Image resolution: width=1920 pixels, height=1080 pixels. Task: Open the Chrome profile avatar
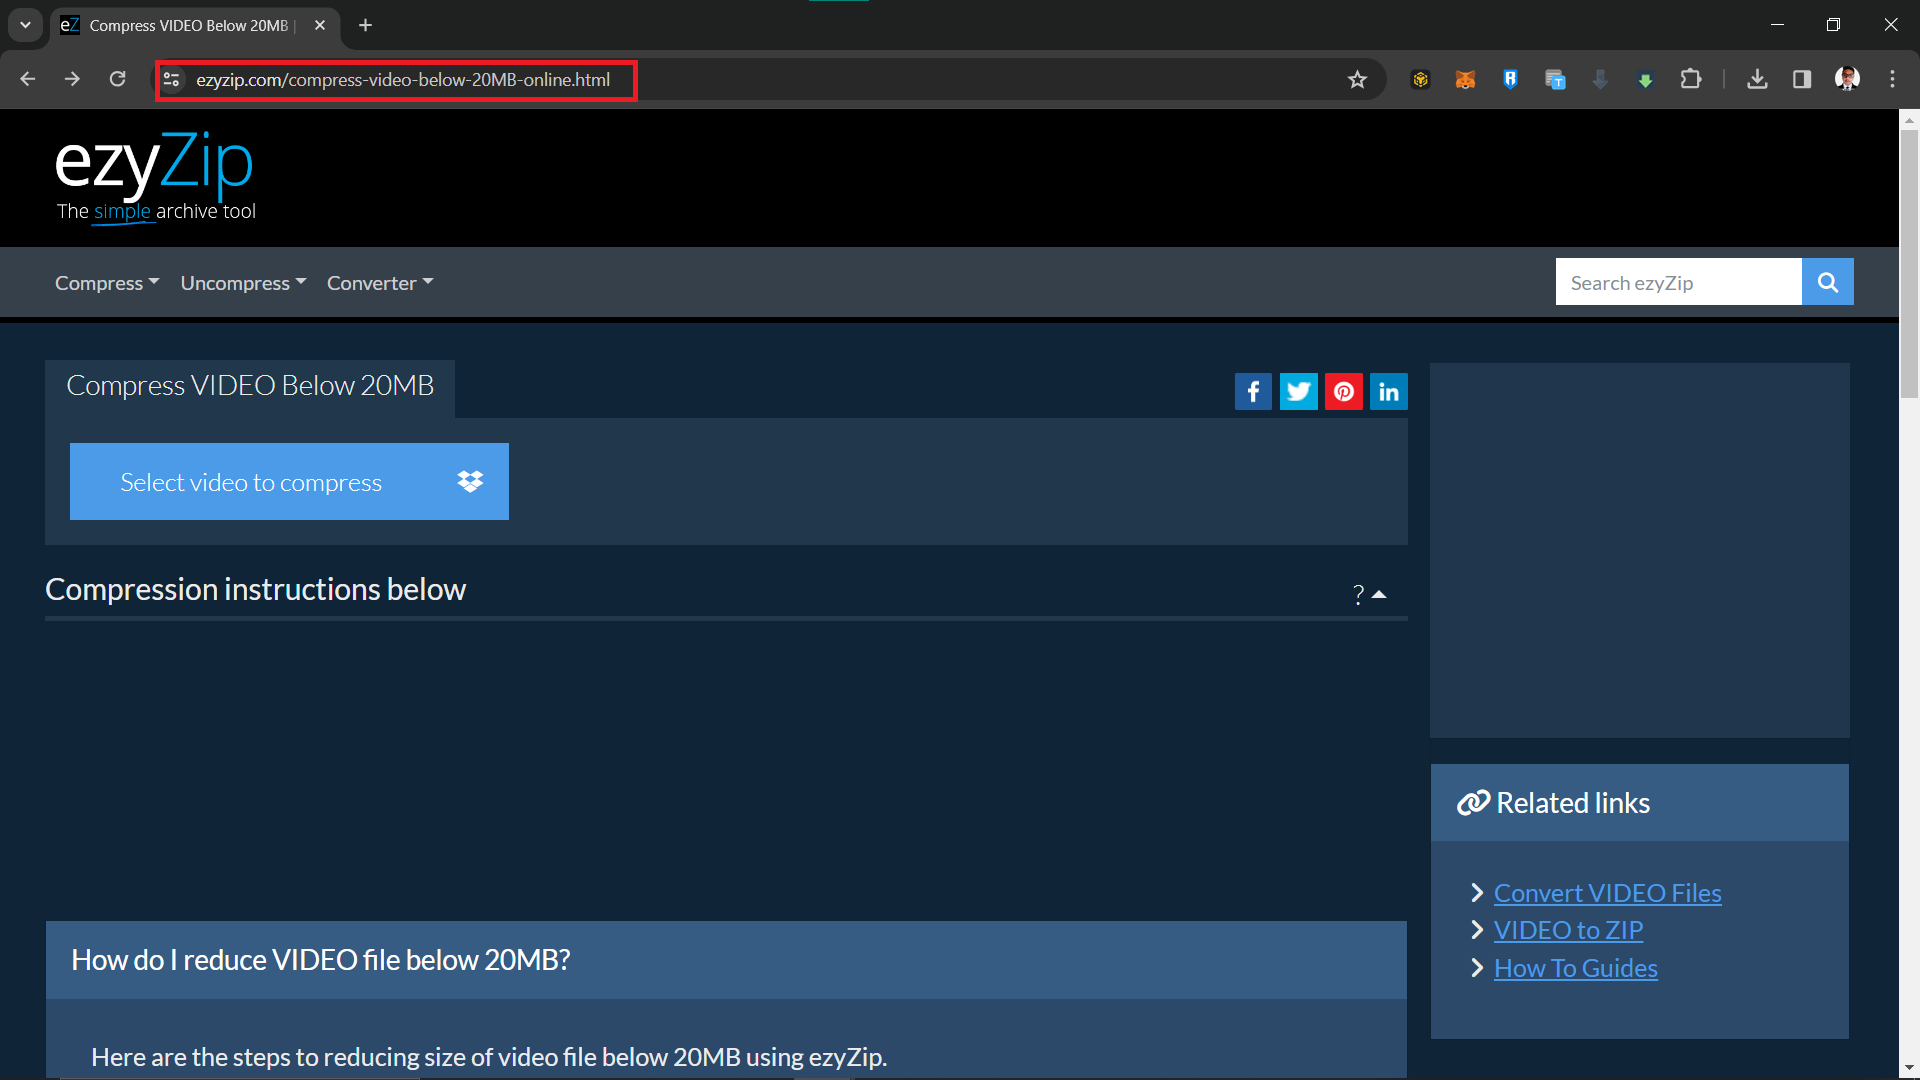coord(1847,79)
